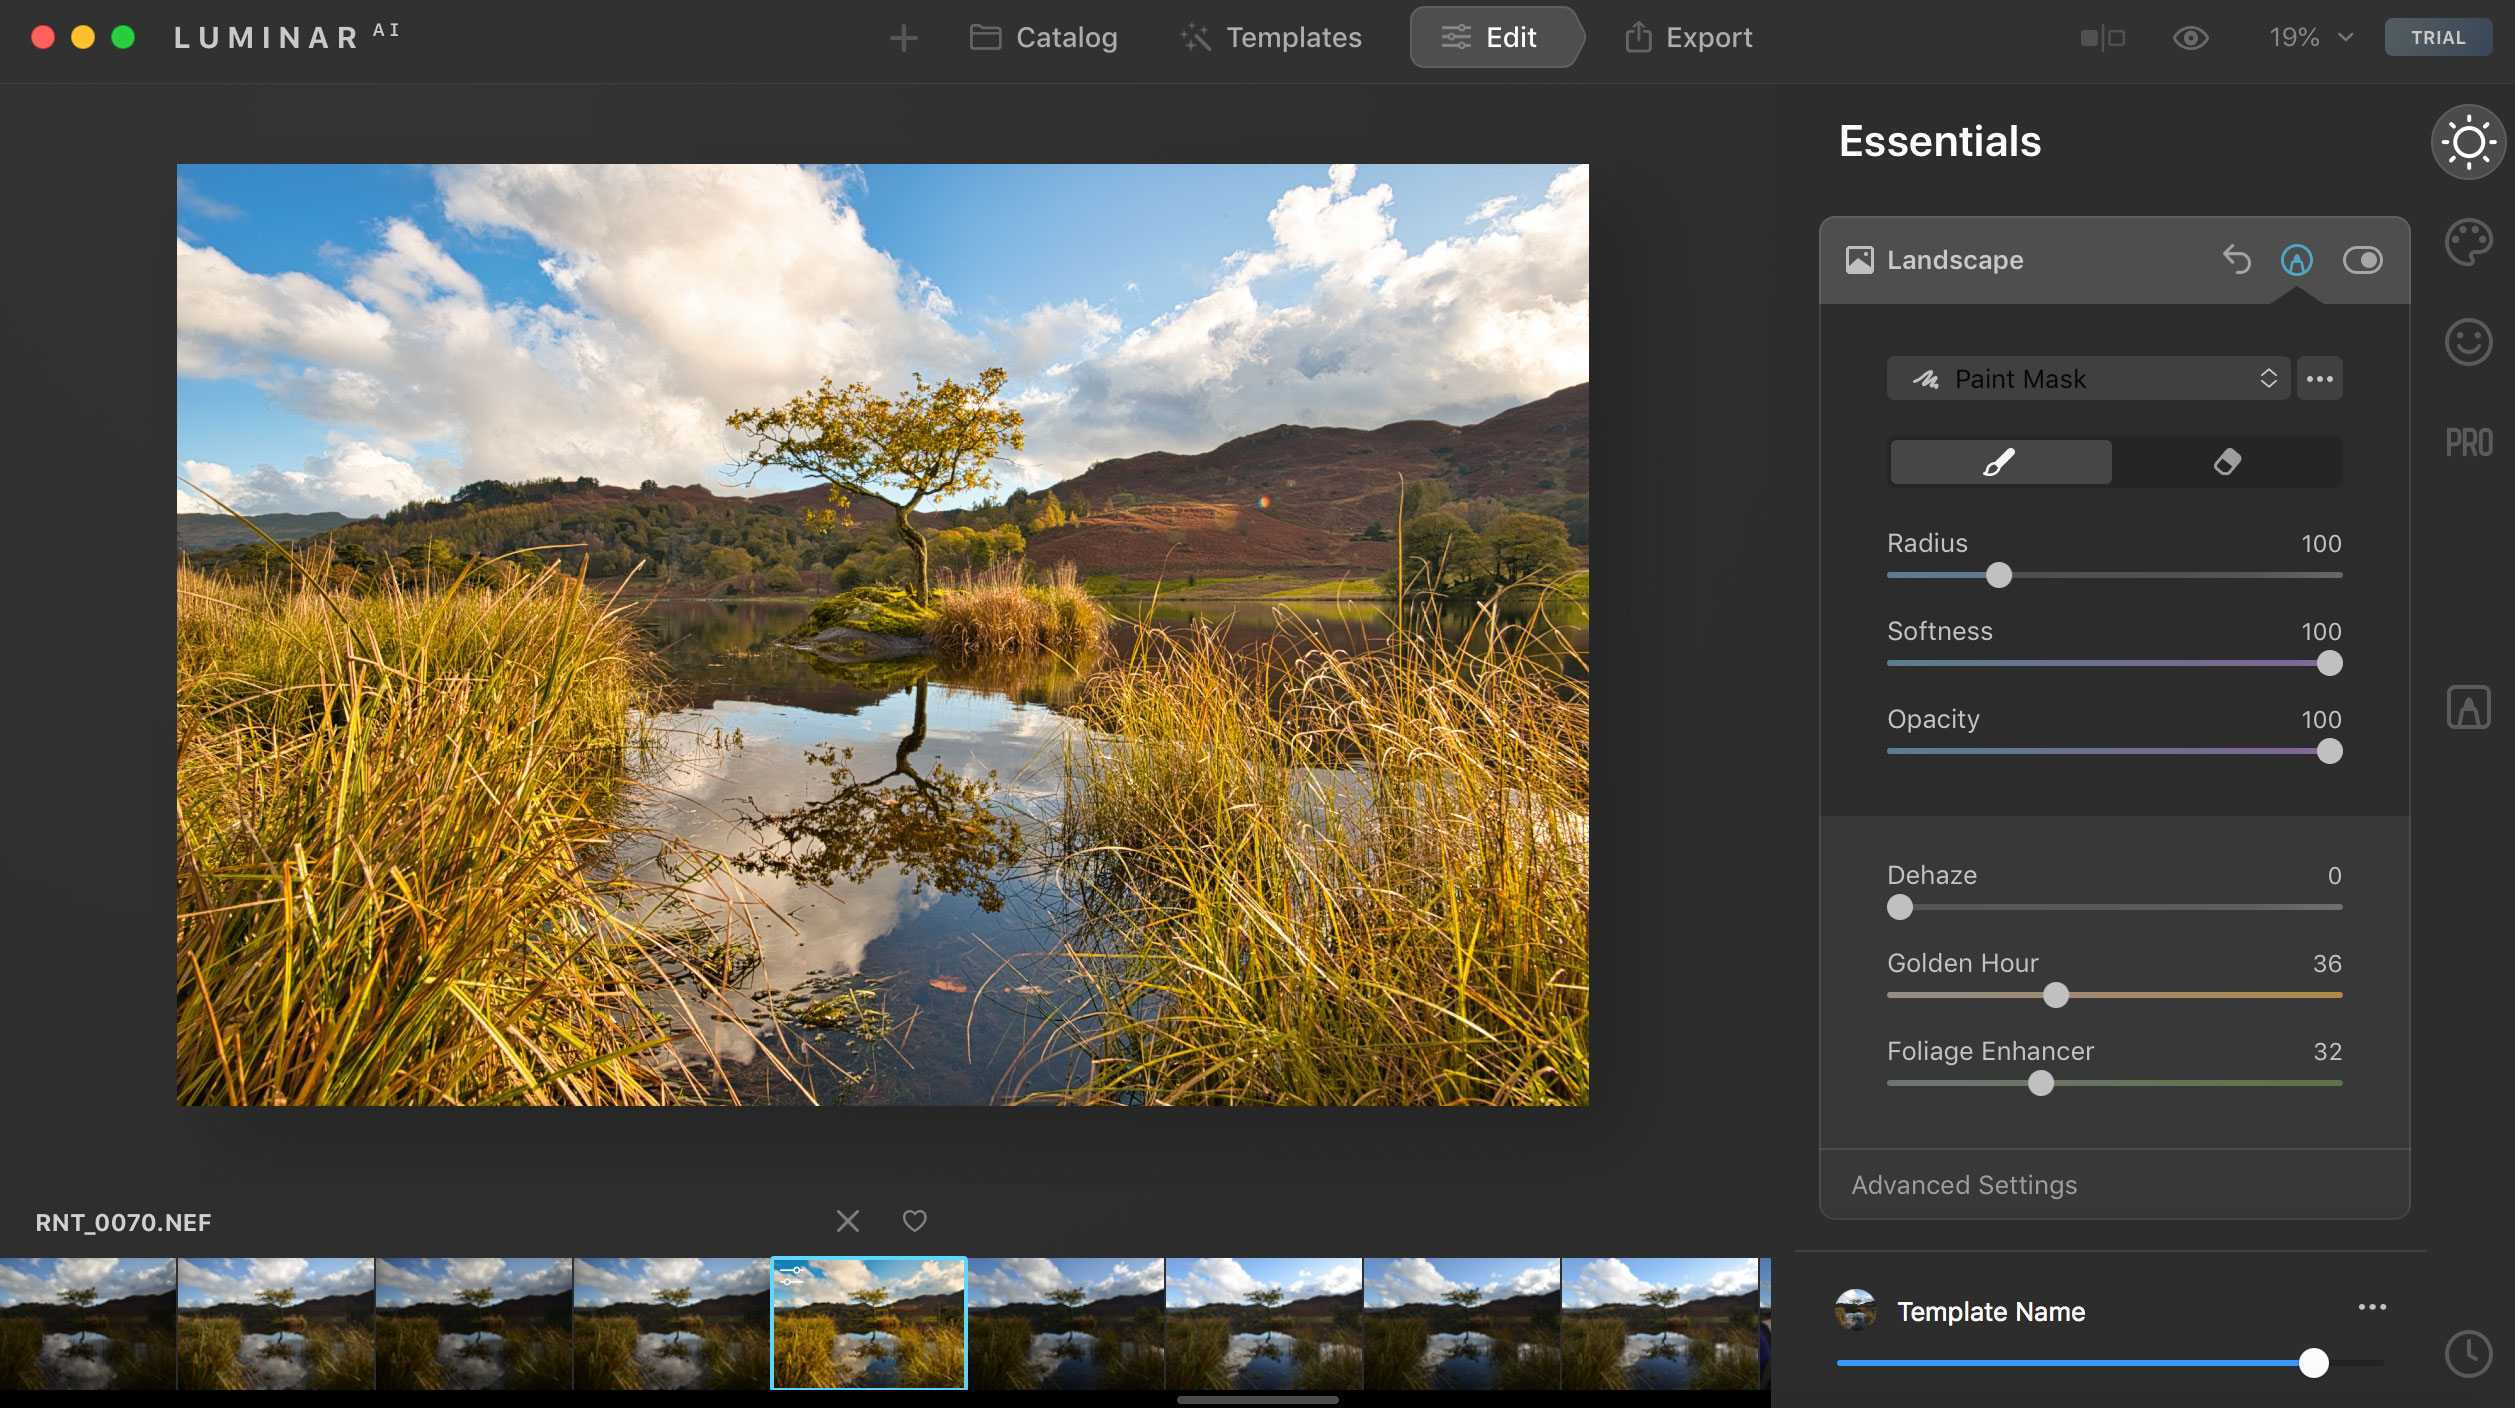
Task: Click the TRIAL button
Action: 2438,38
